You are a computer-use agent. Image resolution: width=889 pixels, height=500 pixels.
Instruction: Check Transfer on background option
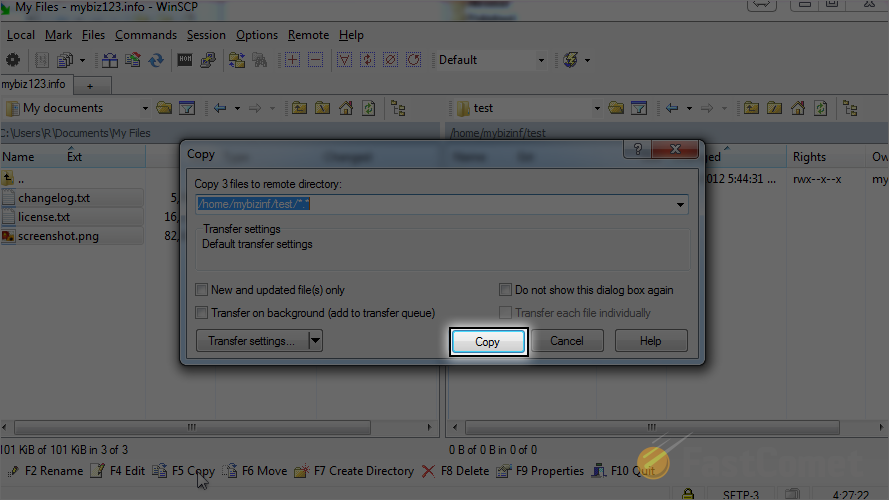click(201, 313)
